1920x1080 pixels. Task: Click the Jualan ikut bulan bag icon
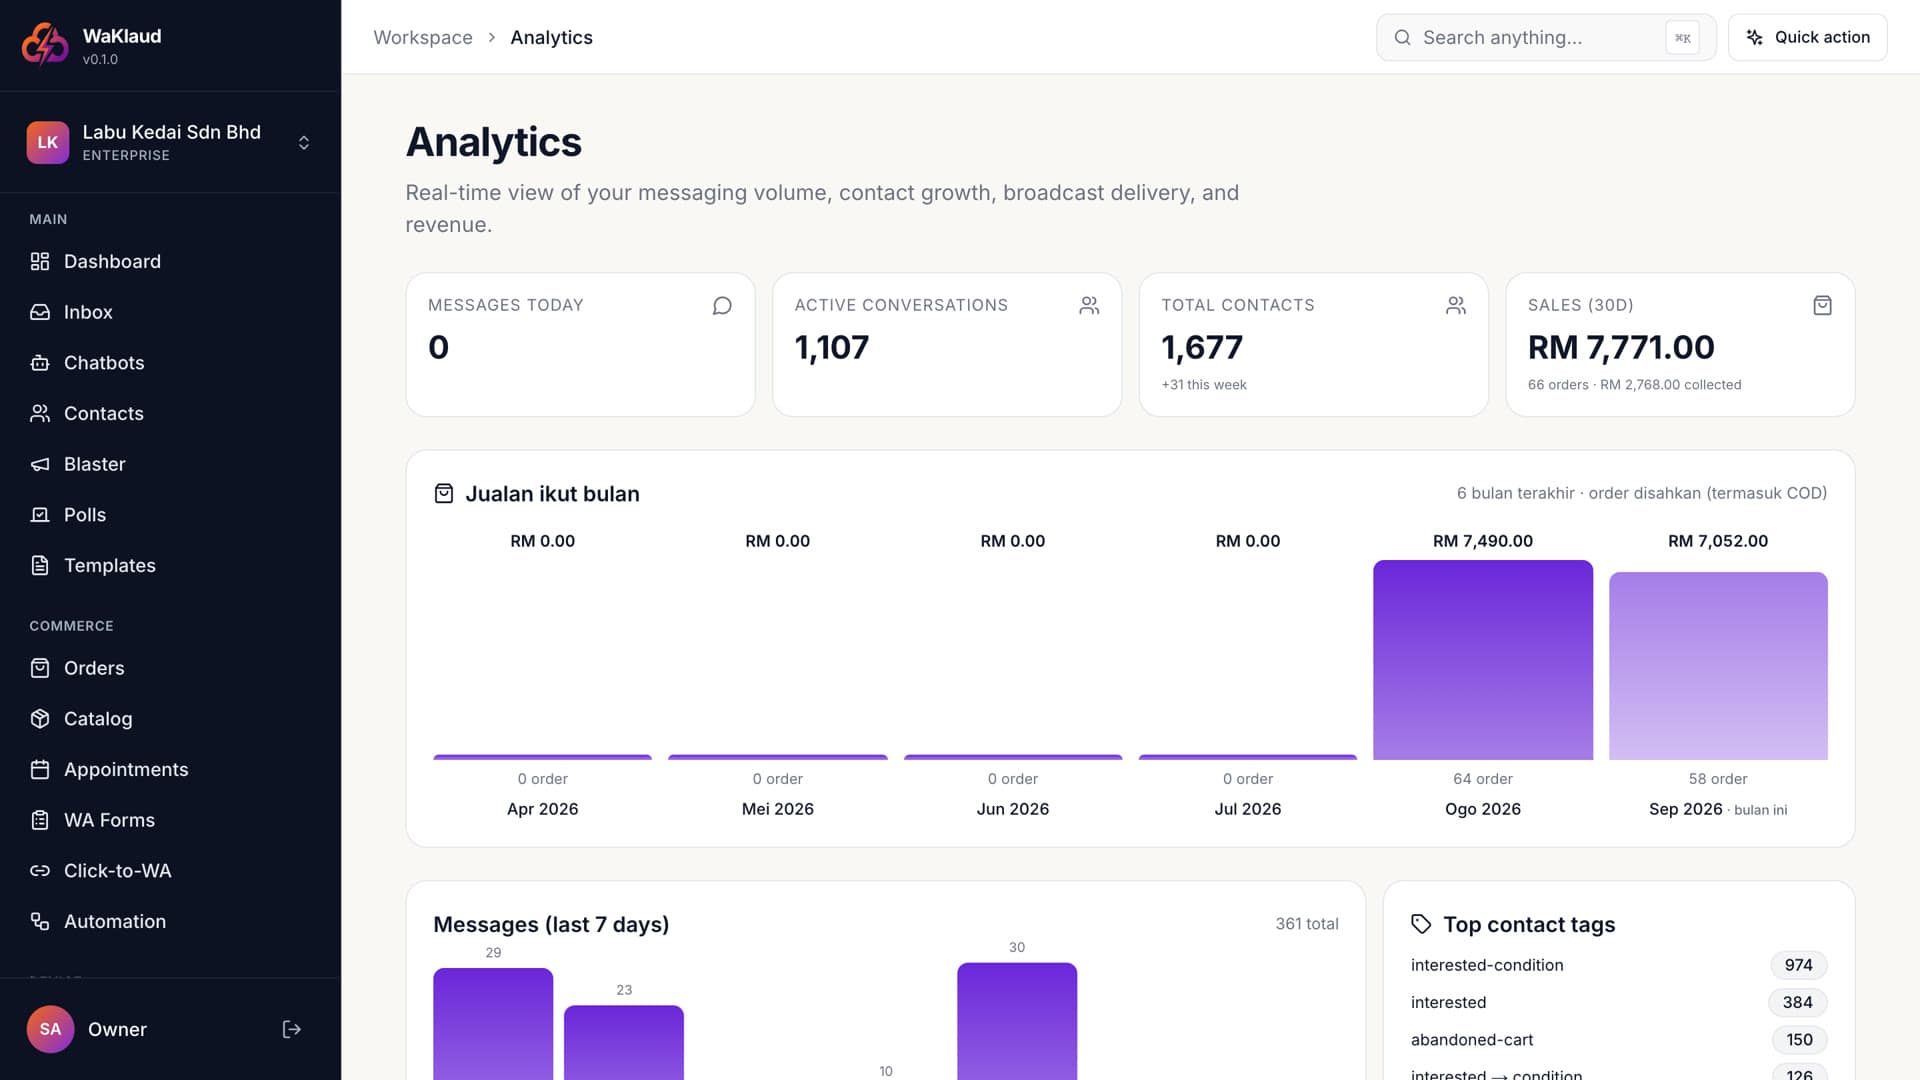pyautogui.click(x=444, y=493)
